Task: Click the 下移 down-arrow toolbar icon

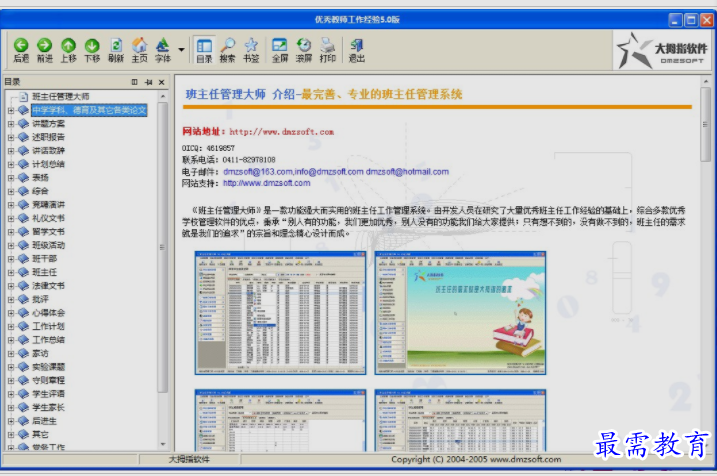Action: pos(92,50)
